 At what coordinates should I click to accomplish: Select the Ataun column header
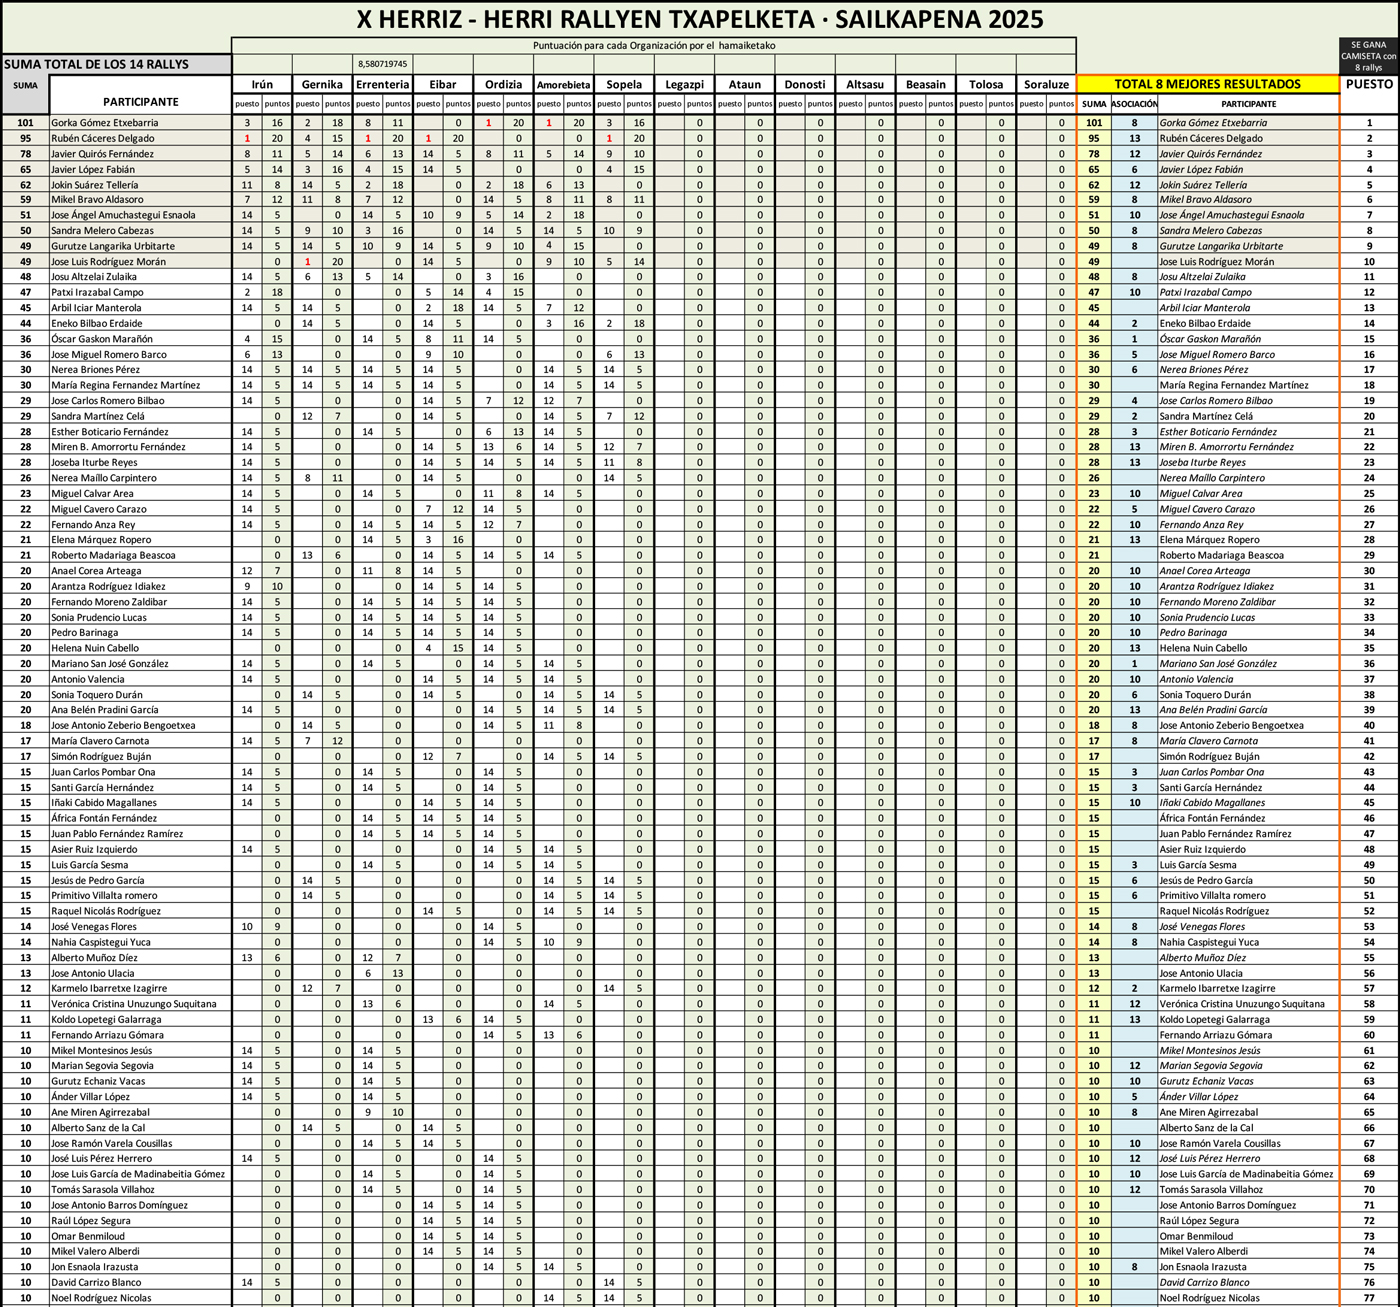coord(745,84)
